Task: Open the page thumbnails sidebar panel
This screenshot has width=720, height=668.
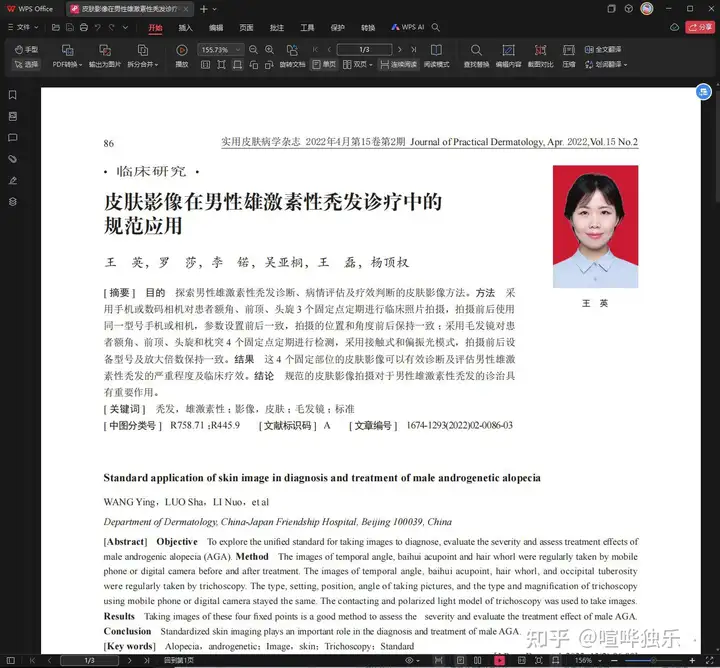Action: pyautogui.click(x=13, y=116)
